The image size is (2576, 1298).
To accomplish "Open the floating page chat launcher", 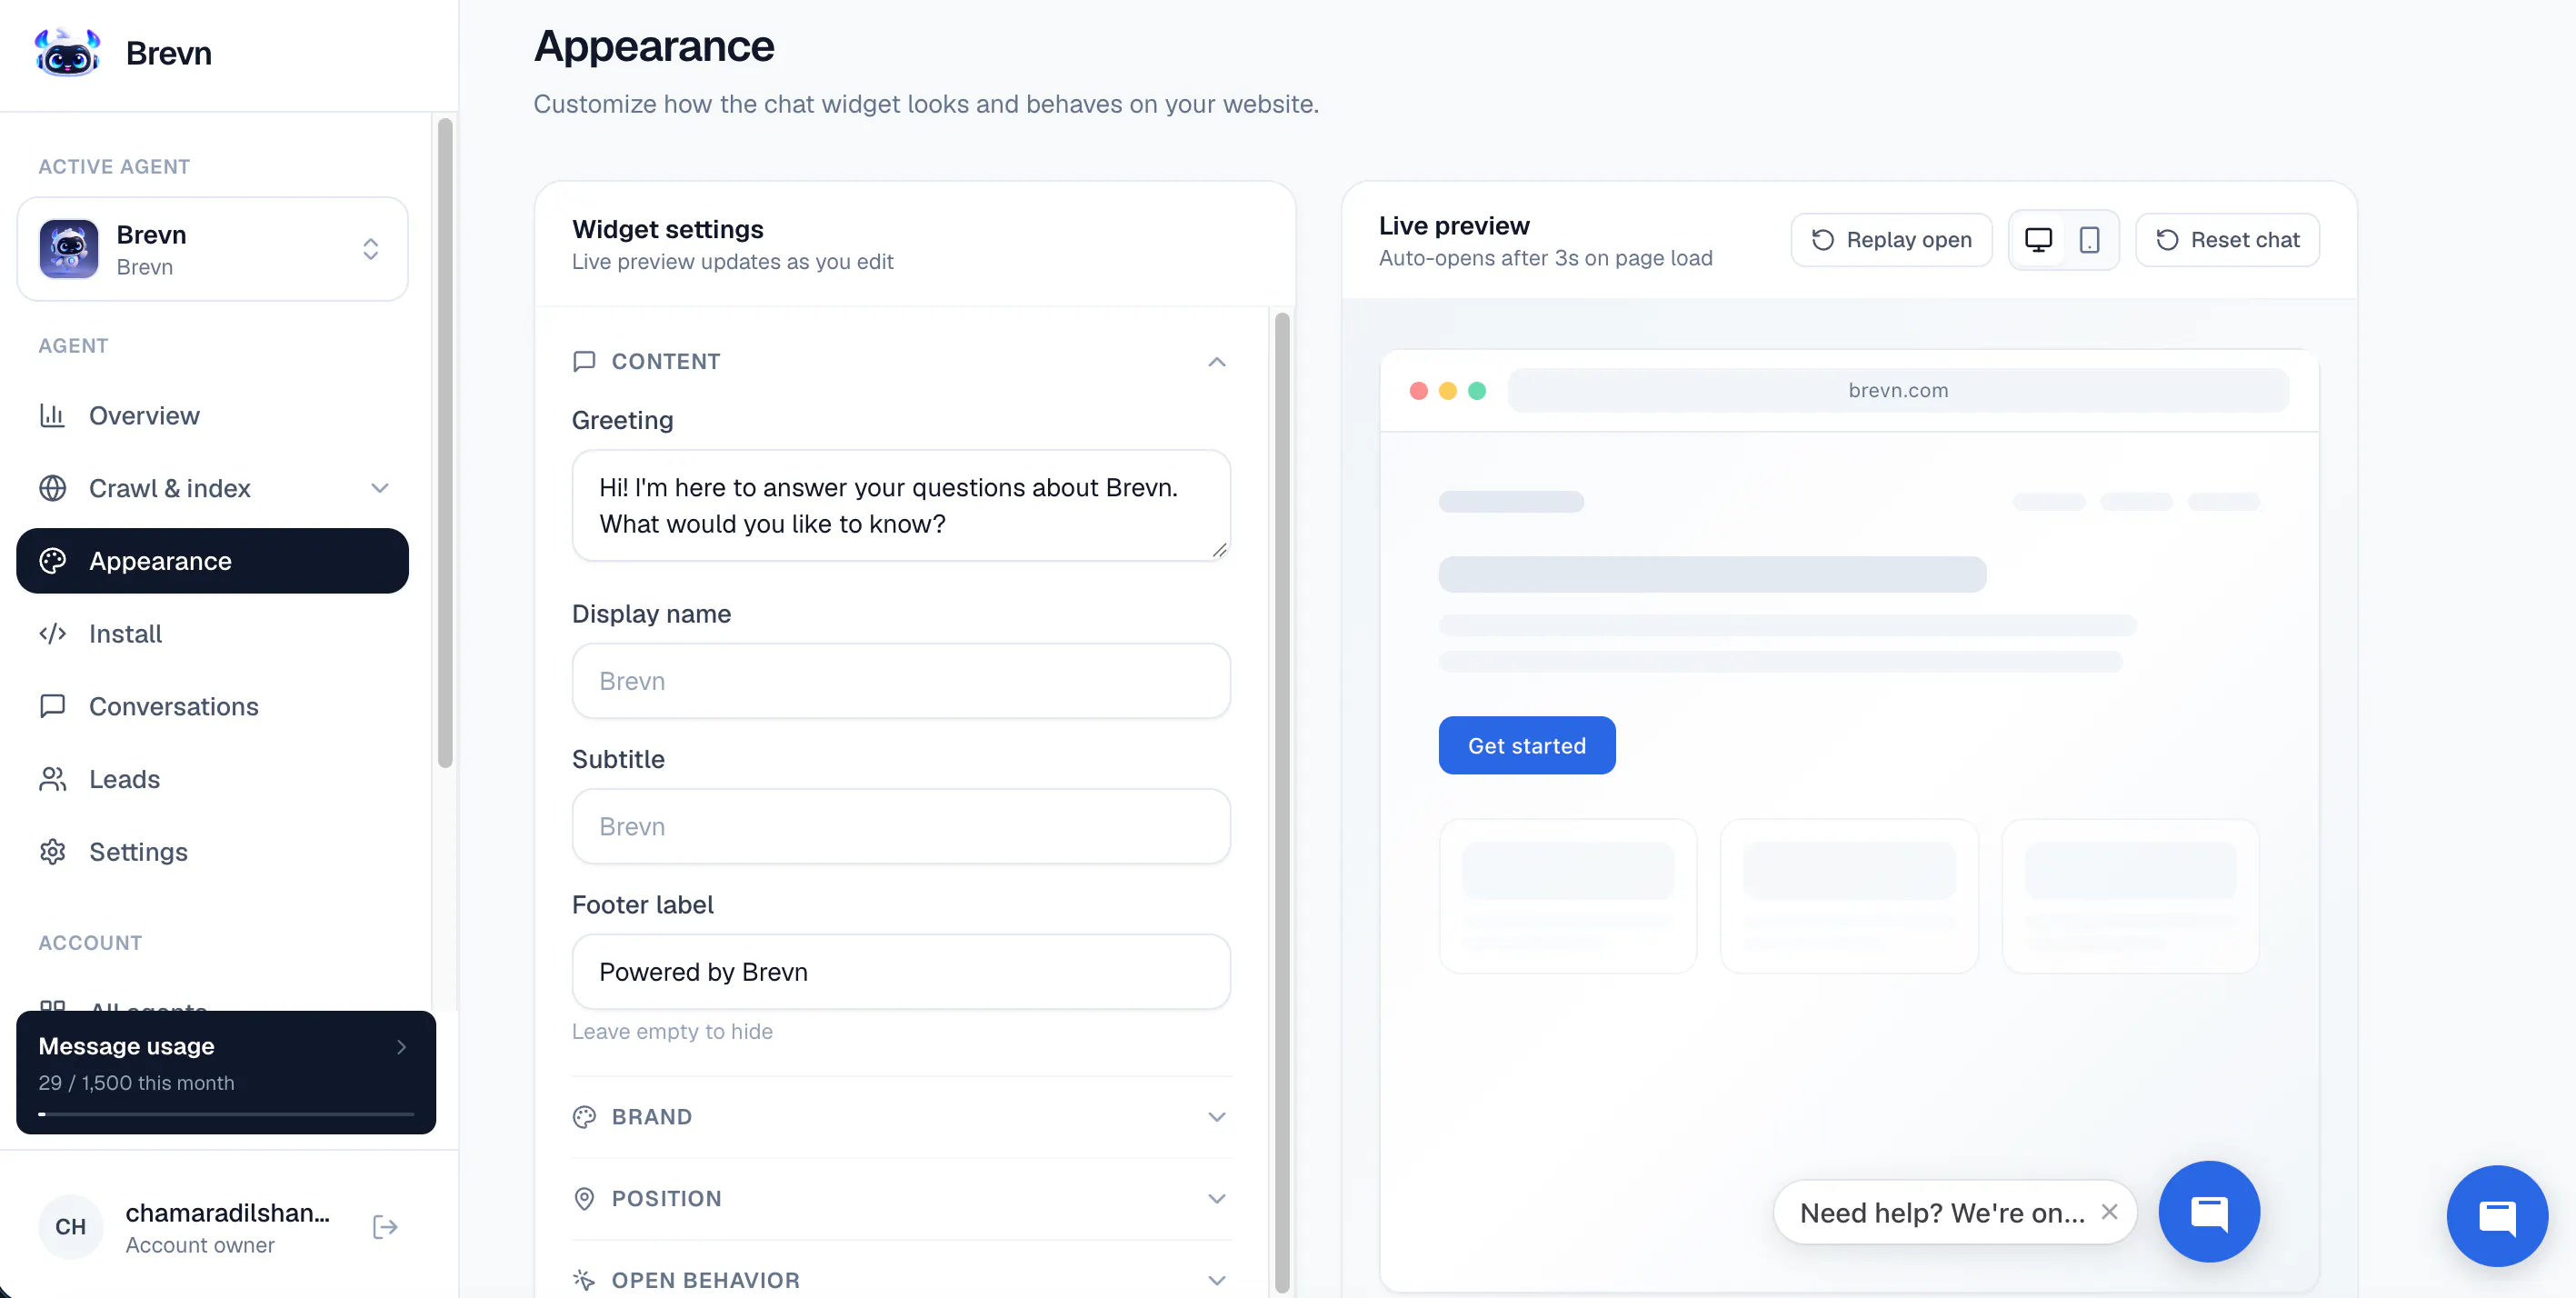I will click(2497, 1216).
